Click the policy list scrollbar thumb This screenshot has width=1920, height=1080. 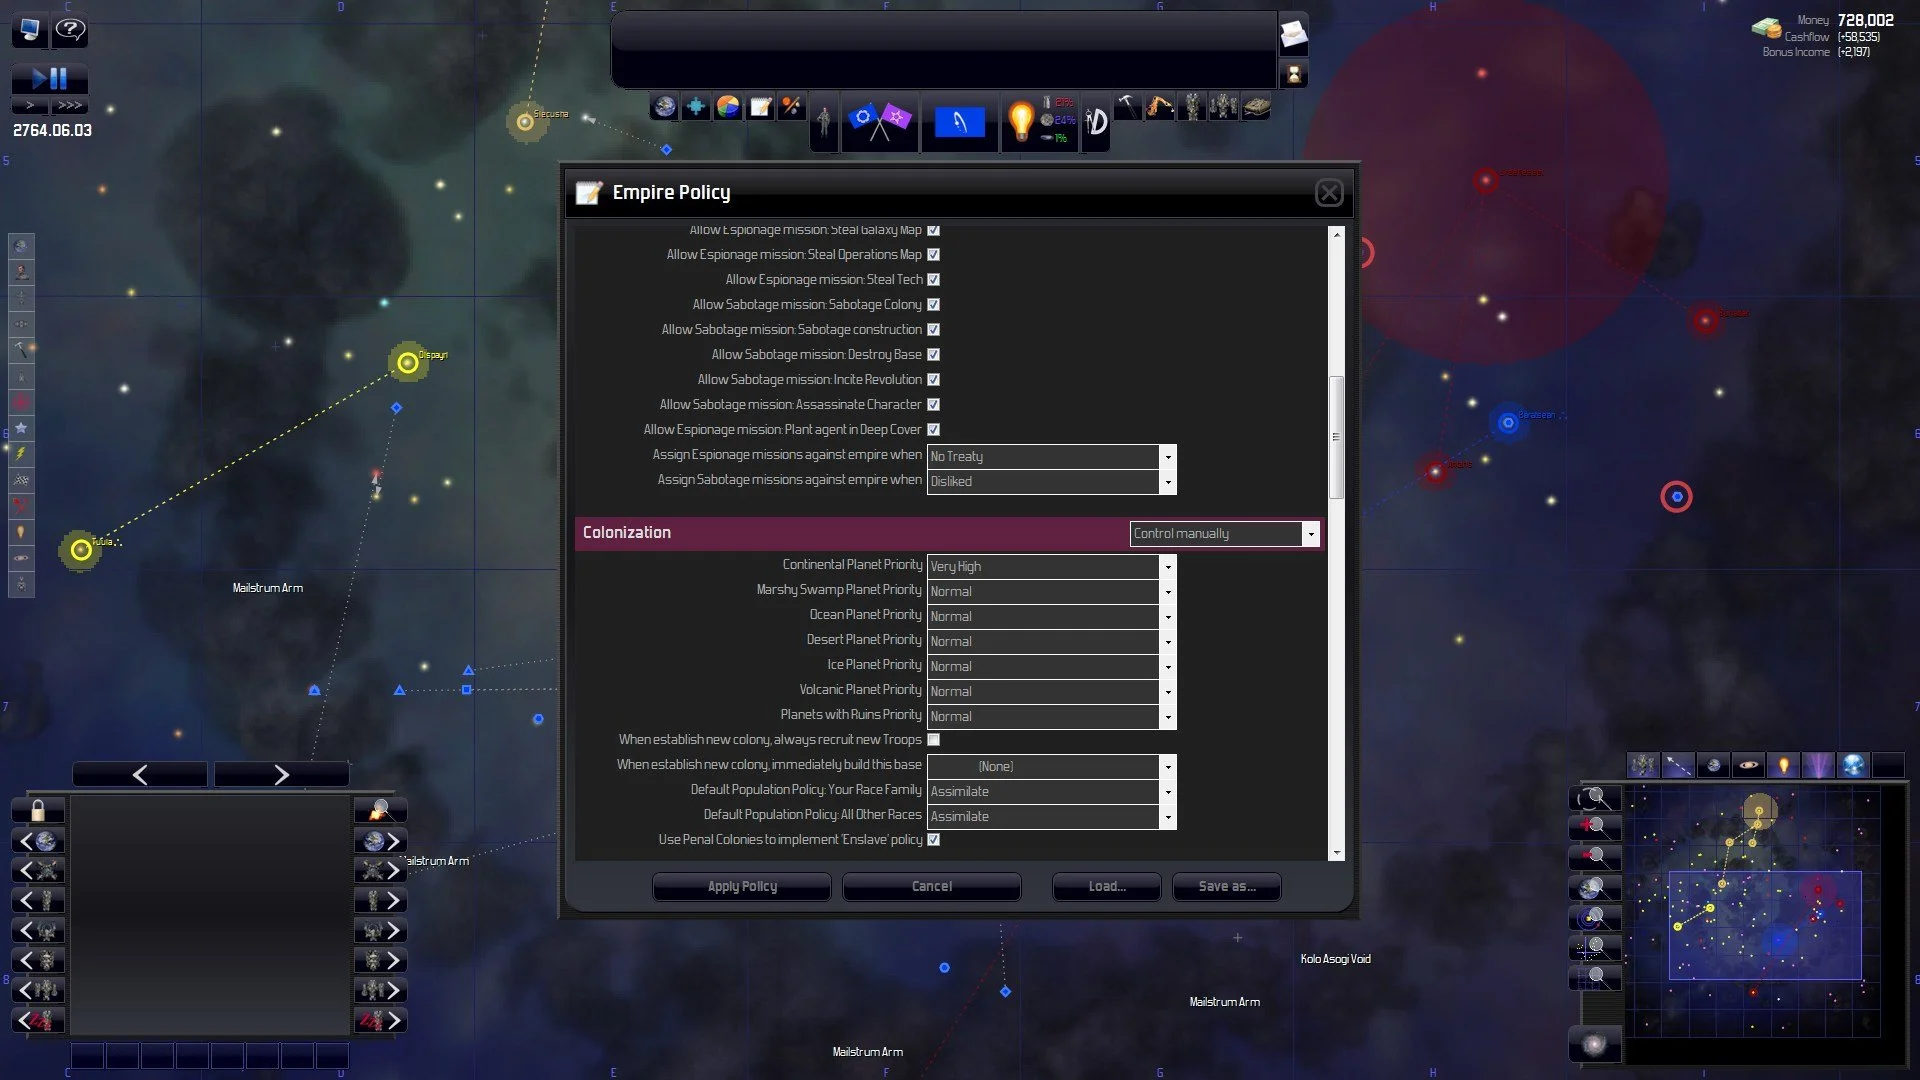1336,437
